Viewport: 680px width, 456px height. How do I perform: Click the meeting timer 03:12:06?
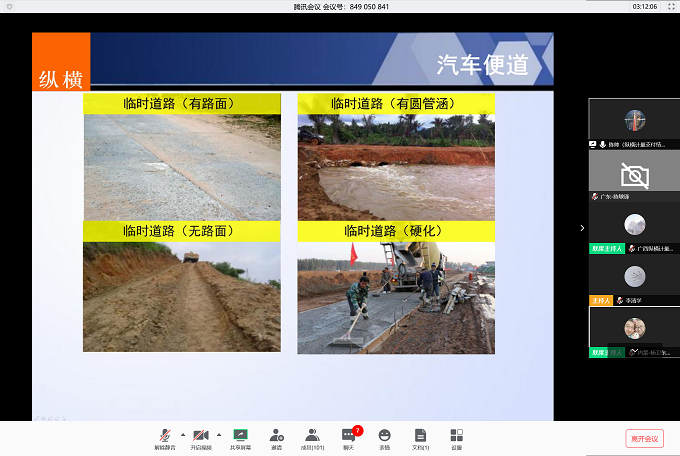click(x=644, y=7)
